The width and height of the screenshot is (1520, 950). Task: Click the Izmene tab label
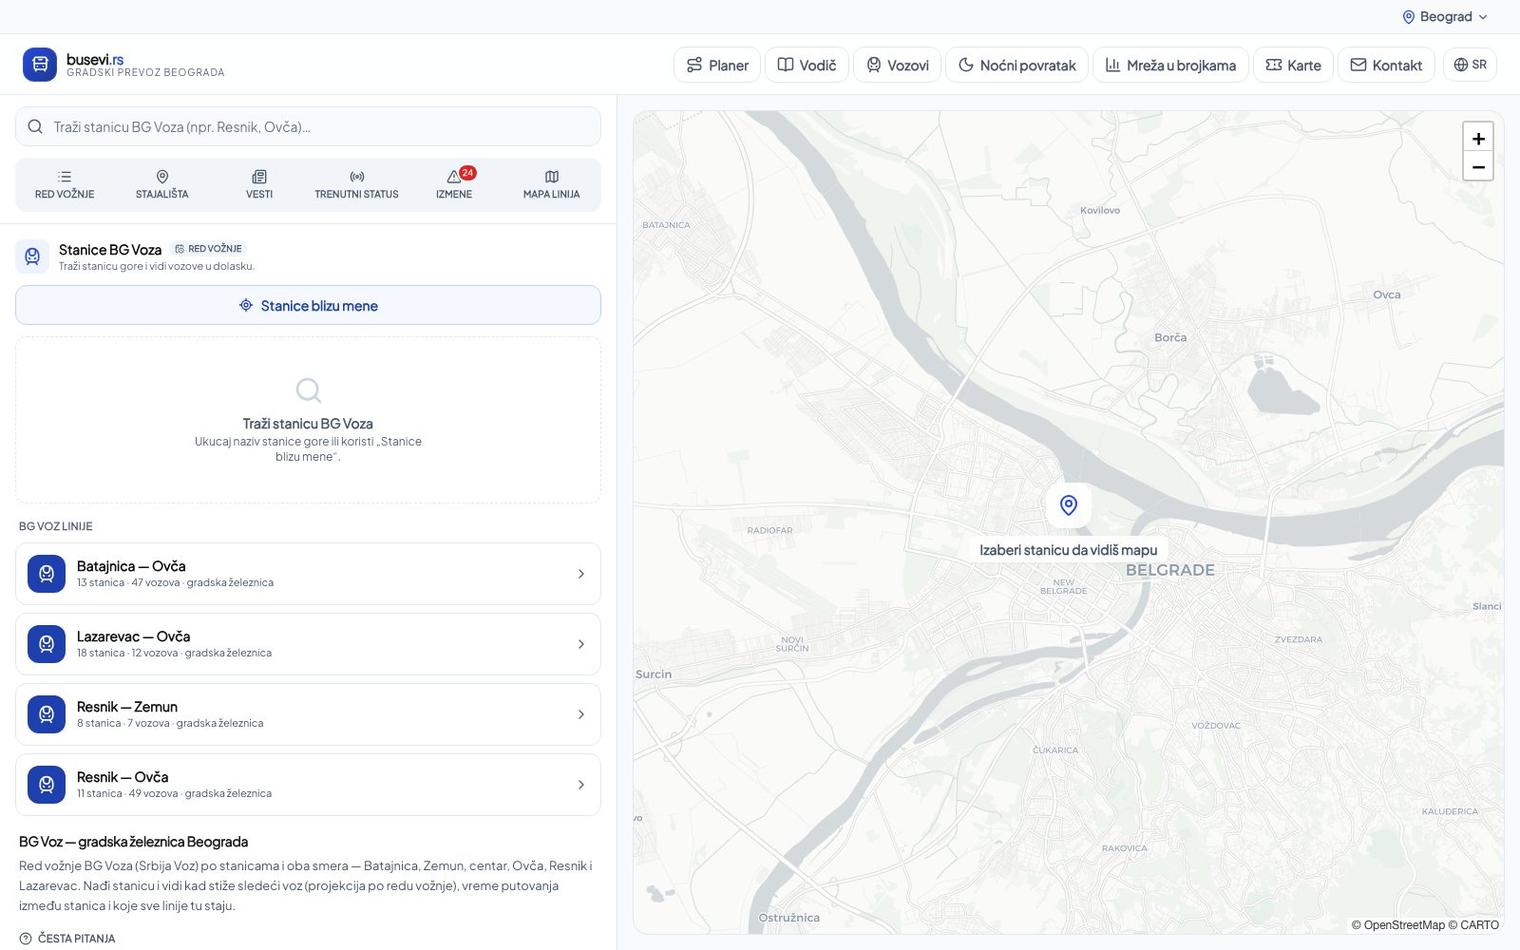point(454,194)
